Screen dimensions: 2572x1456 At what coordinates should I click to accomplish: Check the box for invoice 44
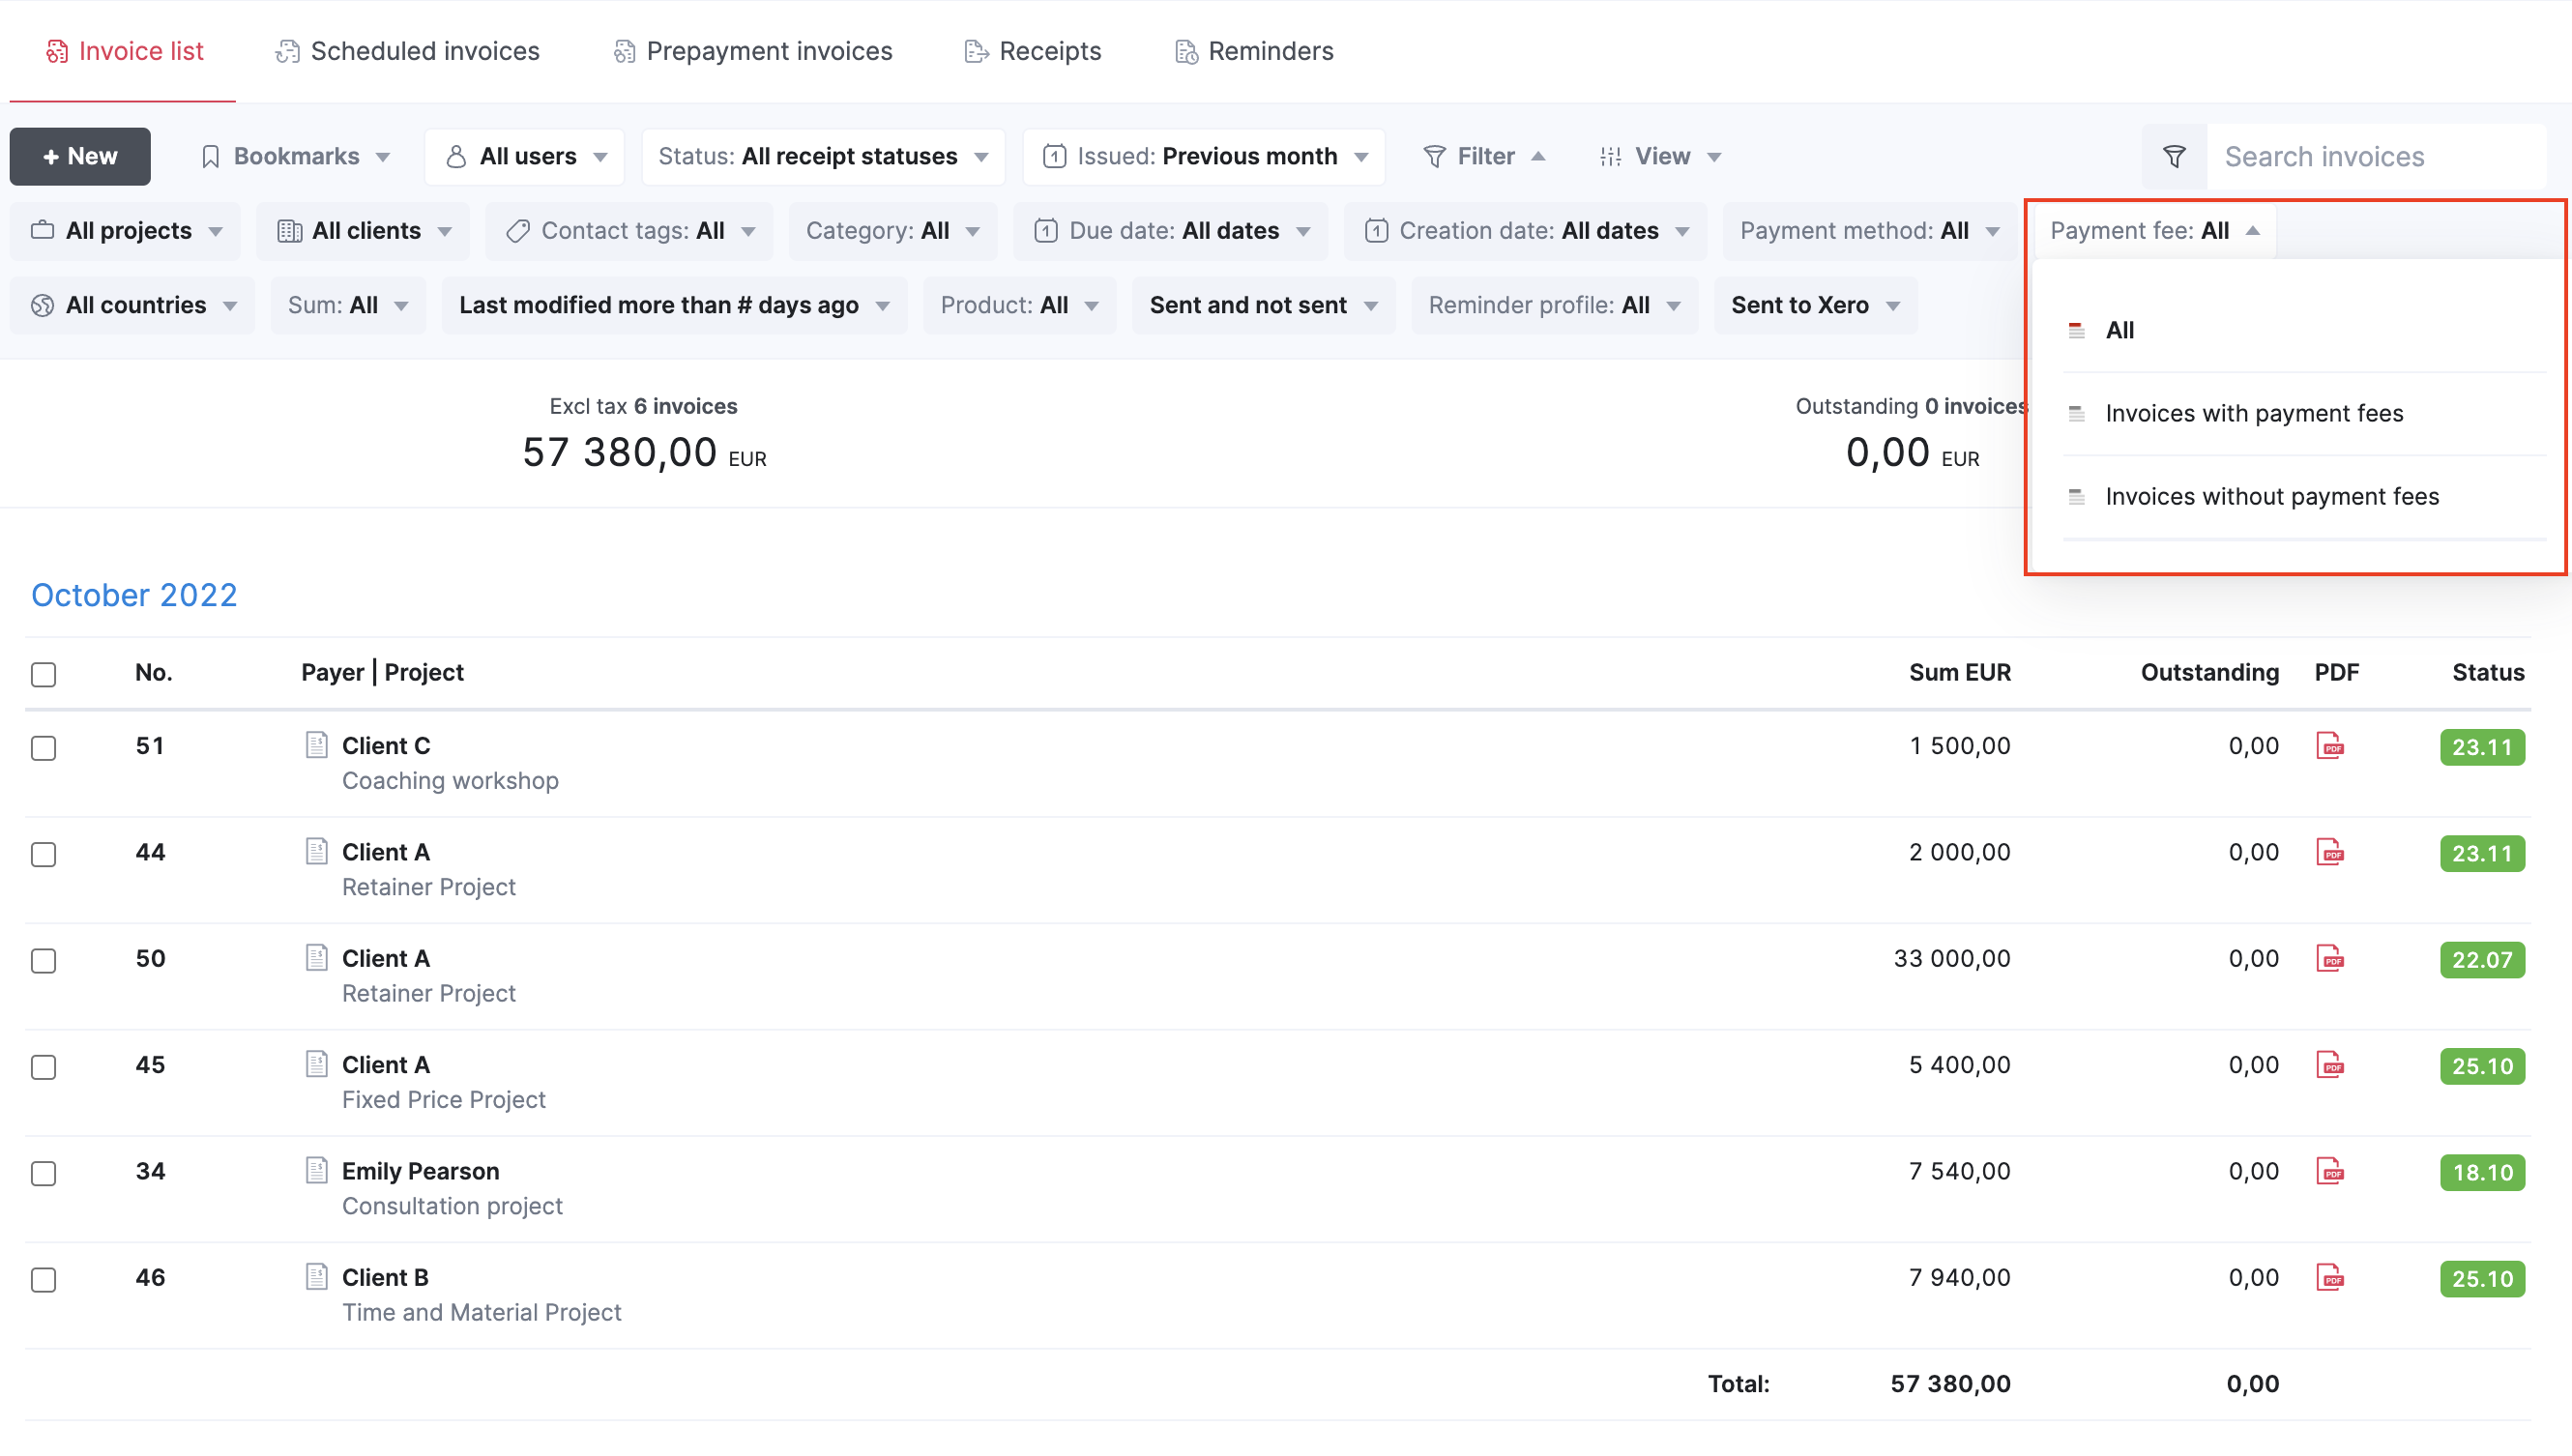coord(43,854)
